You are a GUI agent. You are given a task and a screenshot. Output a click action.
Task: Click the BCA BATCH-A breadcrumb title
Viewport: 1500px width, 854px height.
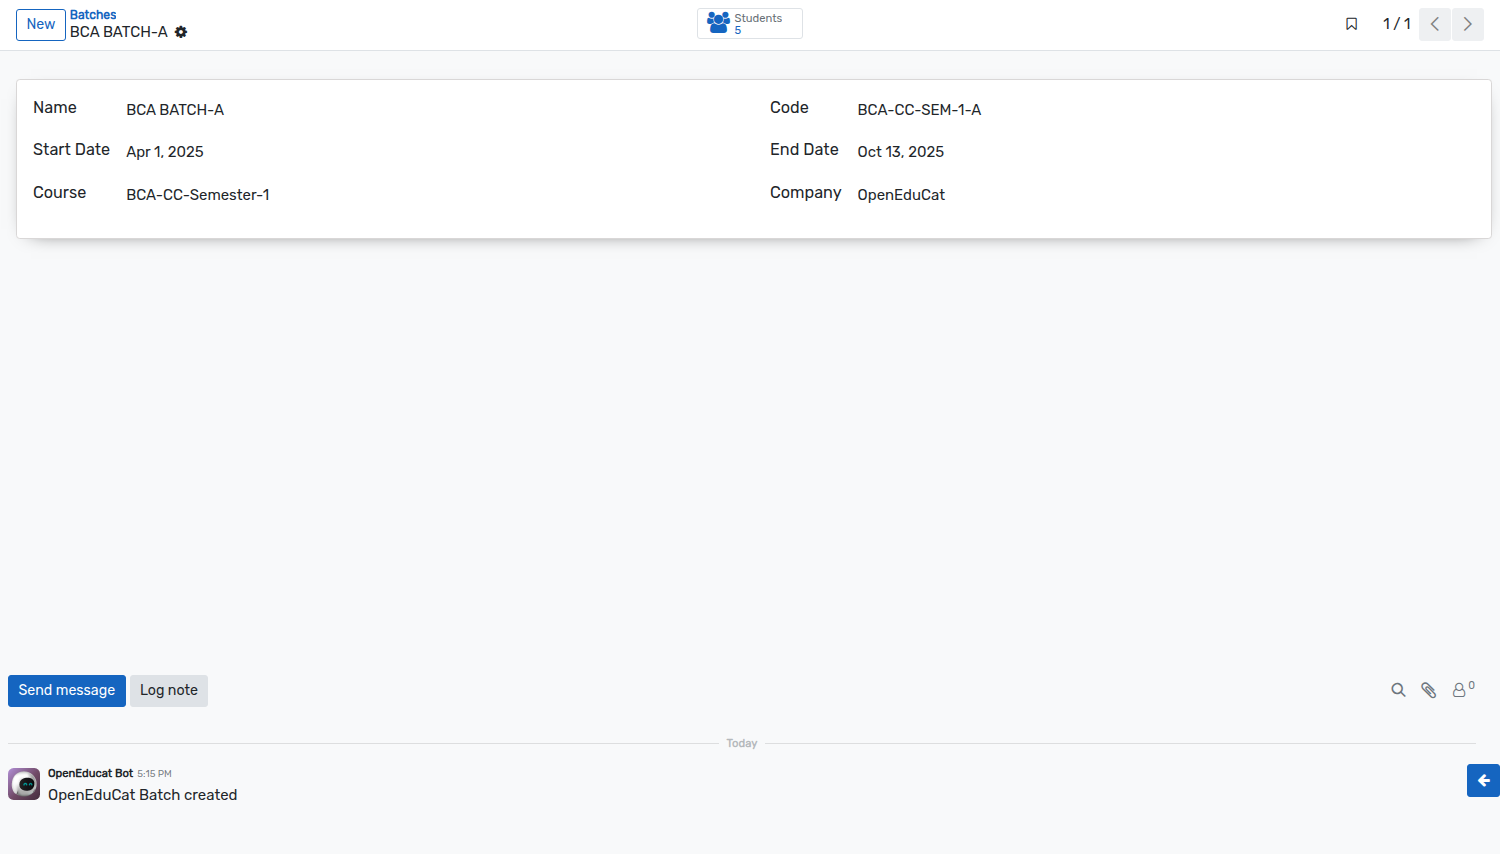(x=119, y=32)
